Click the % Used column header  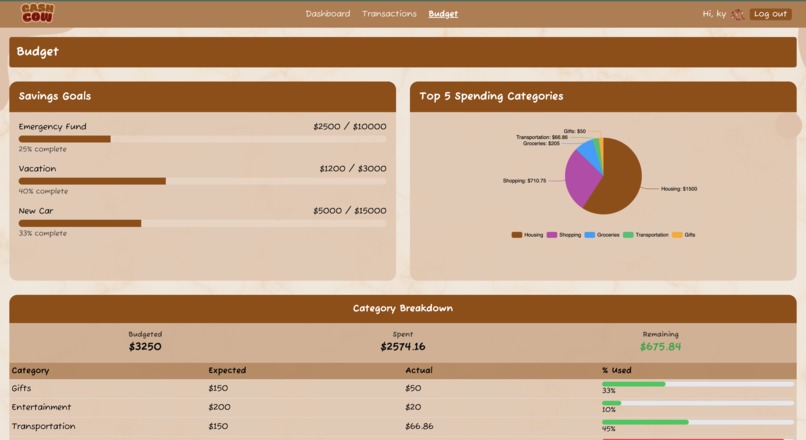click(617, 371)
